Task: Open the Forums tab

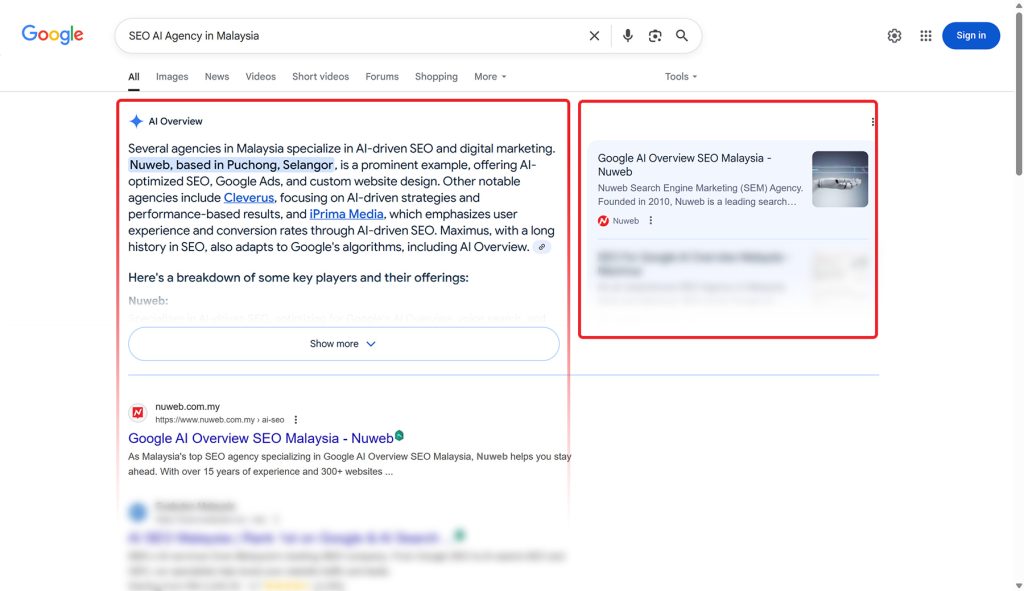Action: [382, 76]
